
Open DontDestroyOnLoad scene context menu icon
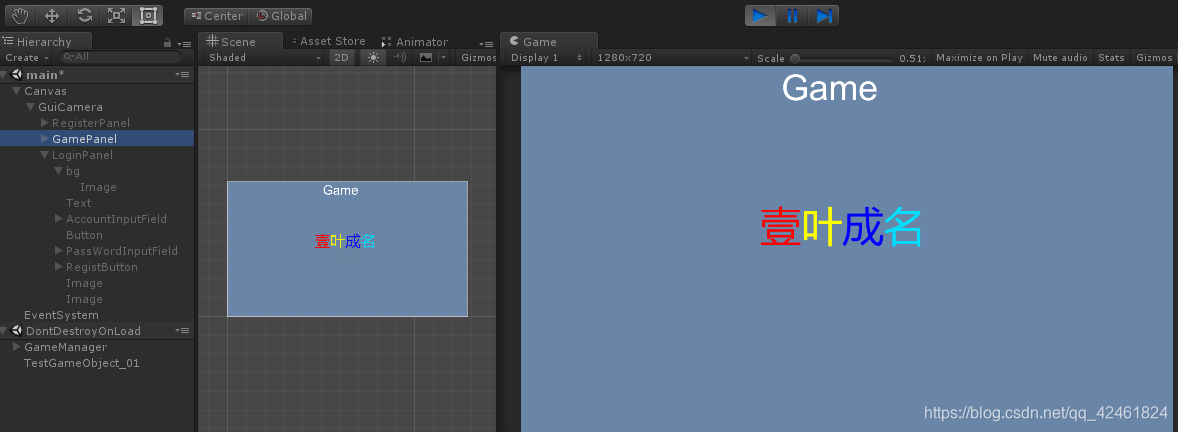click(182, 331)
